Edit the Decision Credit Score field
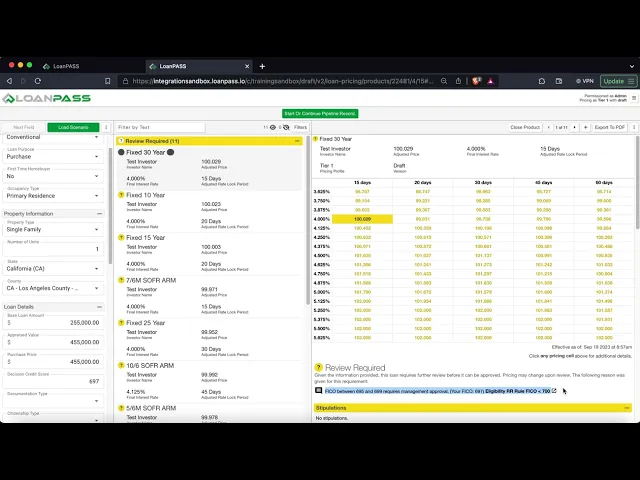The image size is (640, 480). coord(53,379)
